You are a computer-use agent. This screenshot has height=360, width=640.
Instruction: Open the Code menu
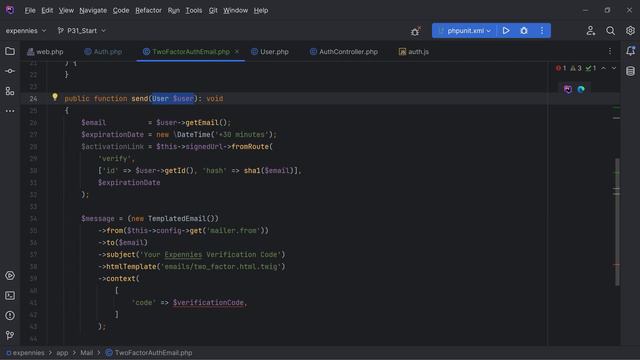pos(121,11)
